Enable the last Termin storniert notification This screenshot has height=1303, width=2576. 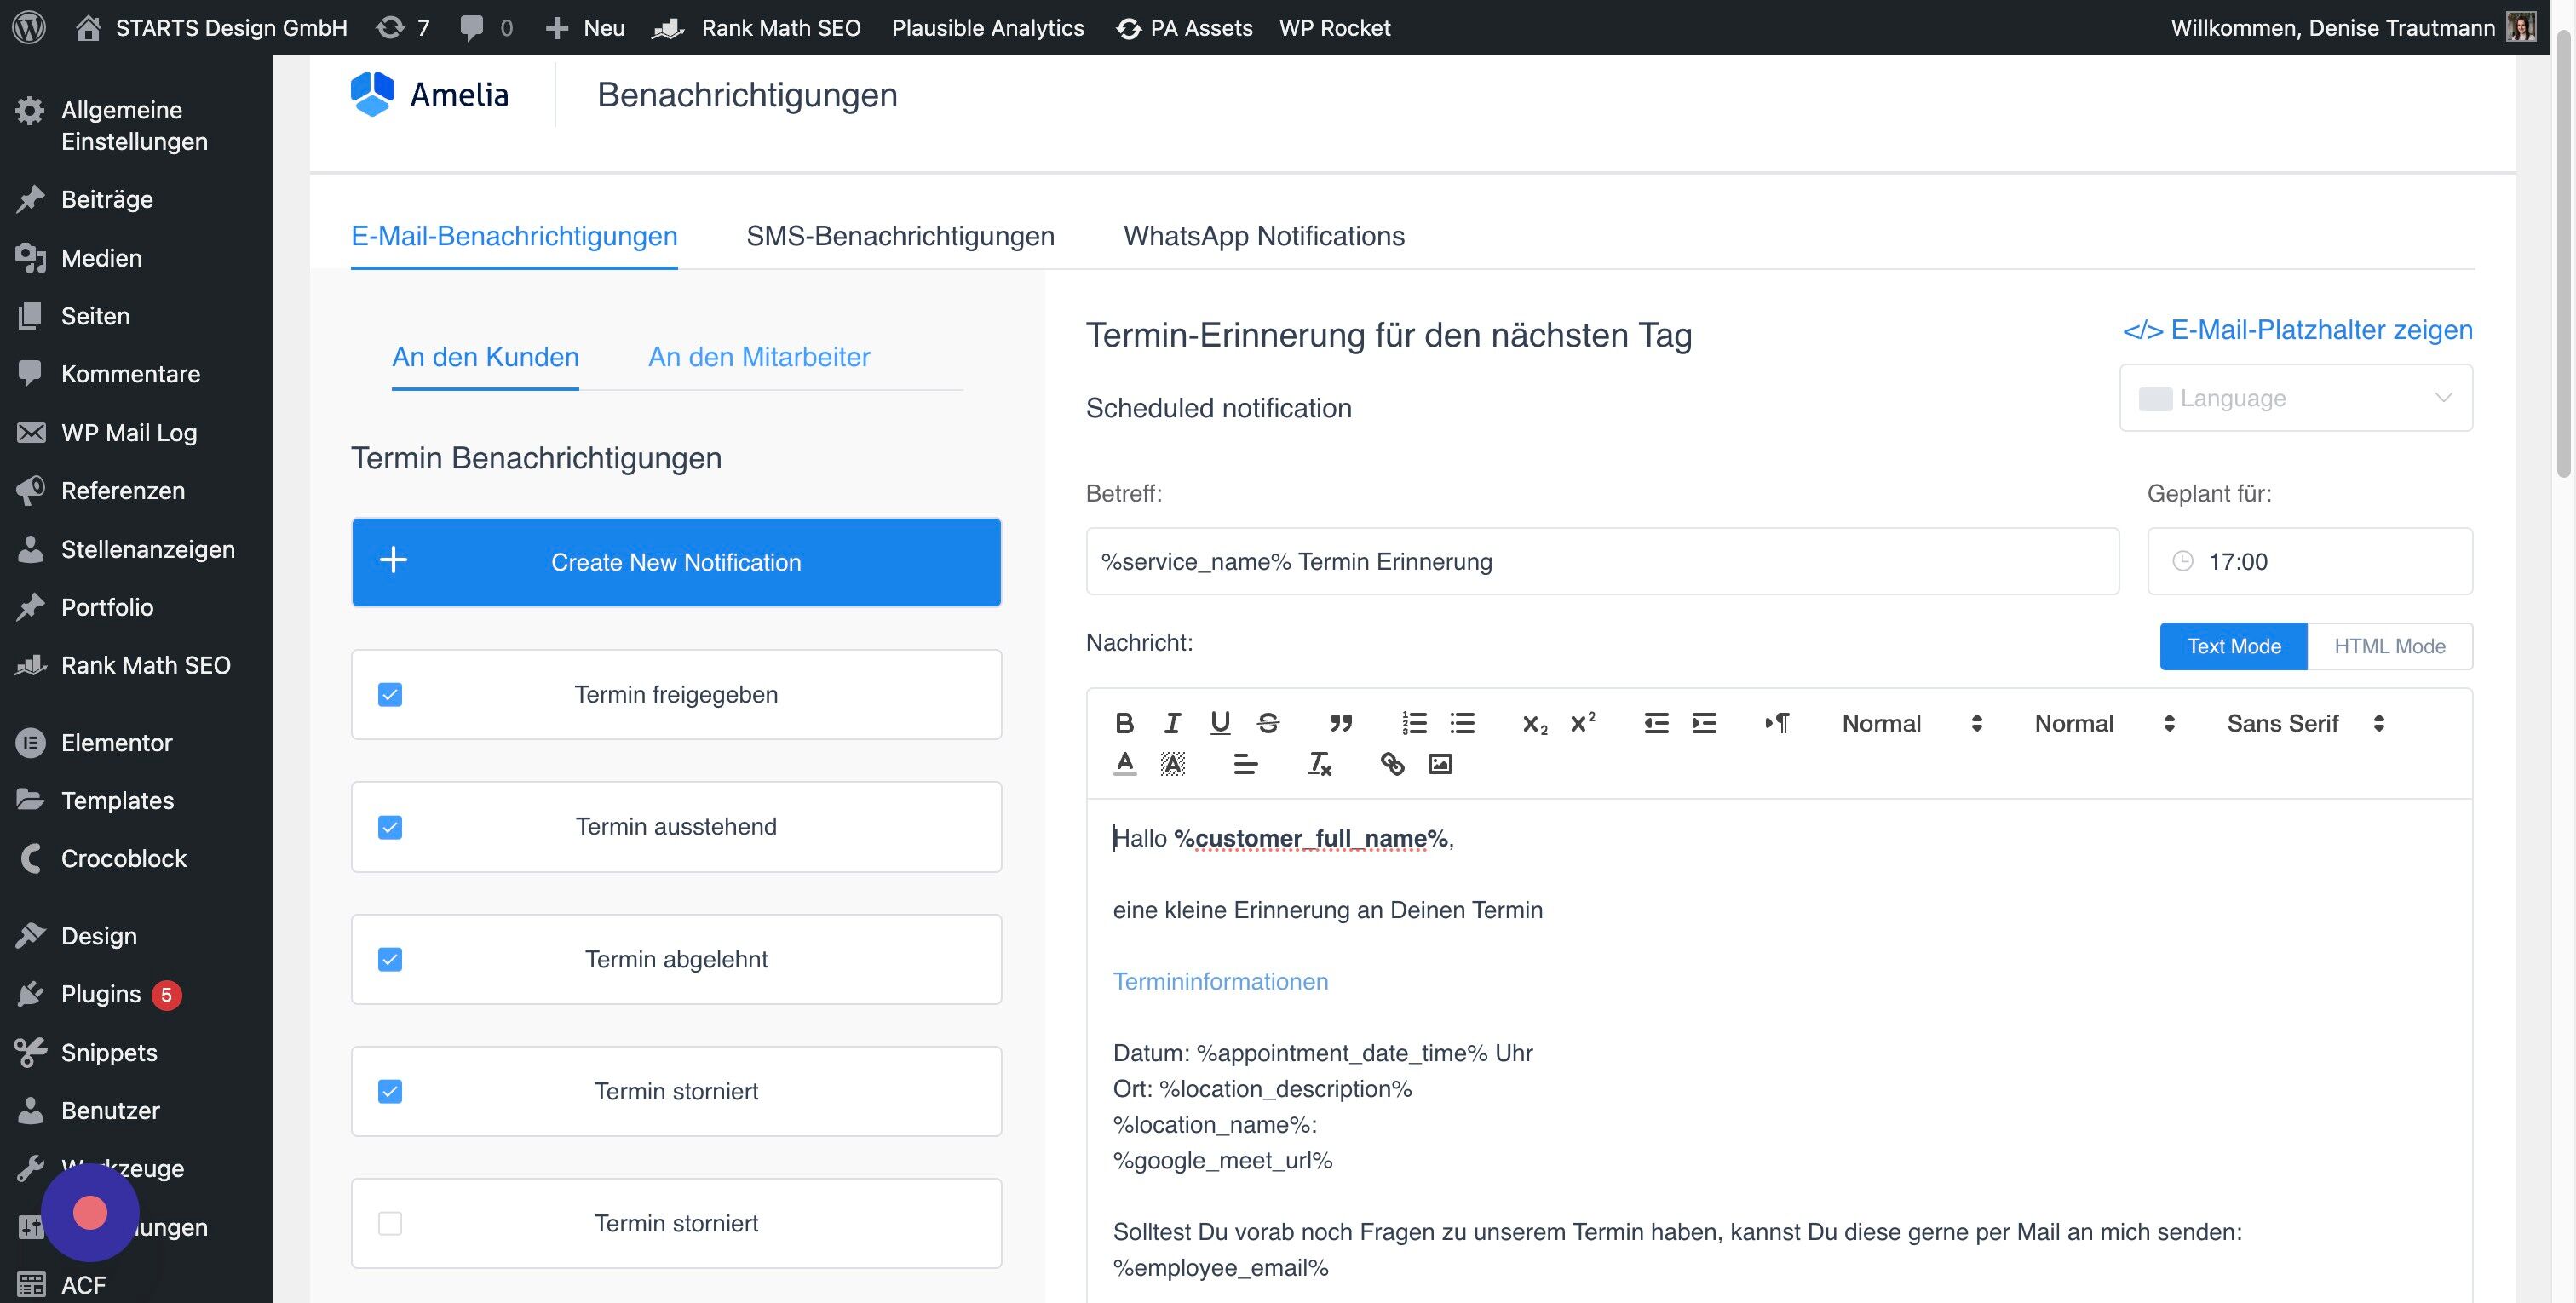click(x=389, y=1222)
